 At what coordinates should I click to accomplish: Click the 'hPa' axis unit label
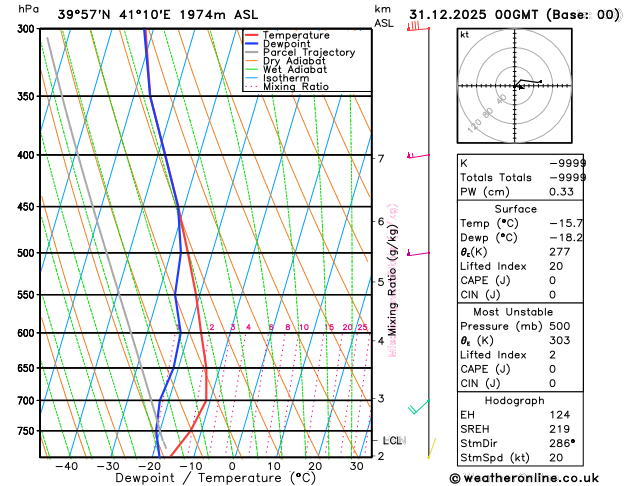[28, 9]
